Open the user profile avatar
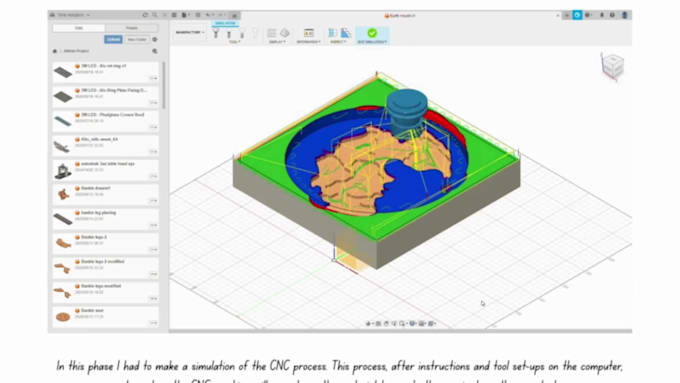This screenshot has width=680, height=383. pos(624,15)
